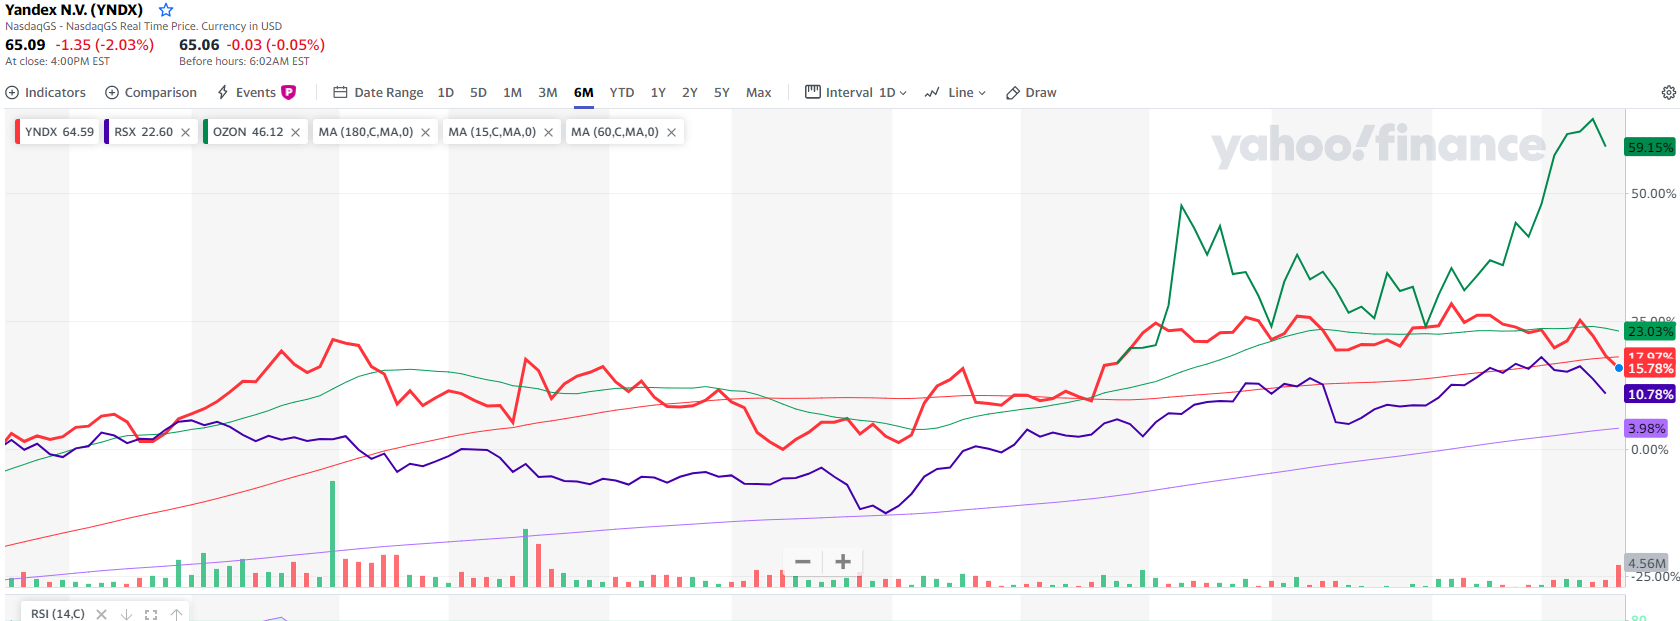Image resolution: width=1680 pixels, height=621 pixels.
Task: Remove the OZON comparison
Action: tap(296, 132)
